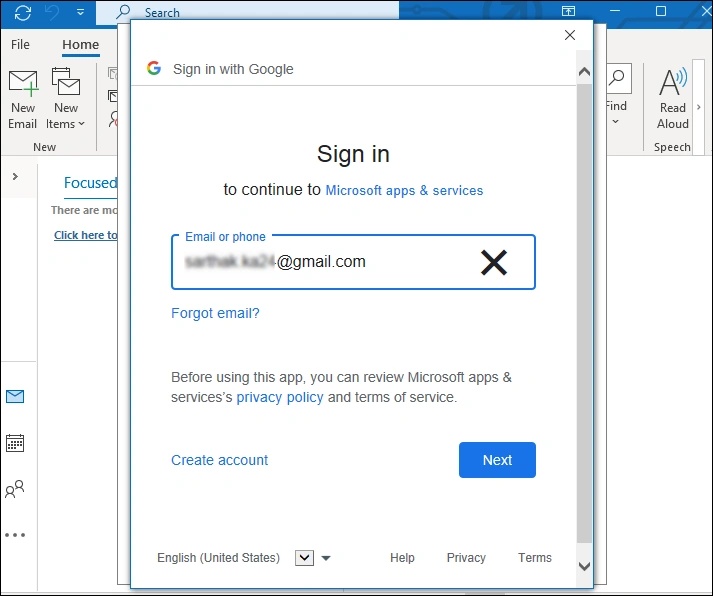The width and height of the screenshot is (713, 596).
Task: Open Calendar view in navigation bar
Action: (15, 443)
